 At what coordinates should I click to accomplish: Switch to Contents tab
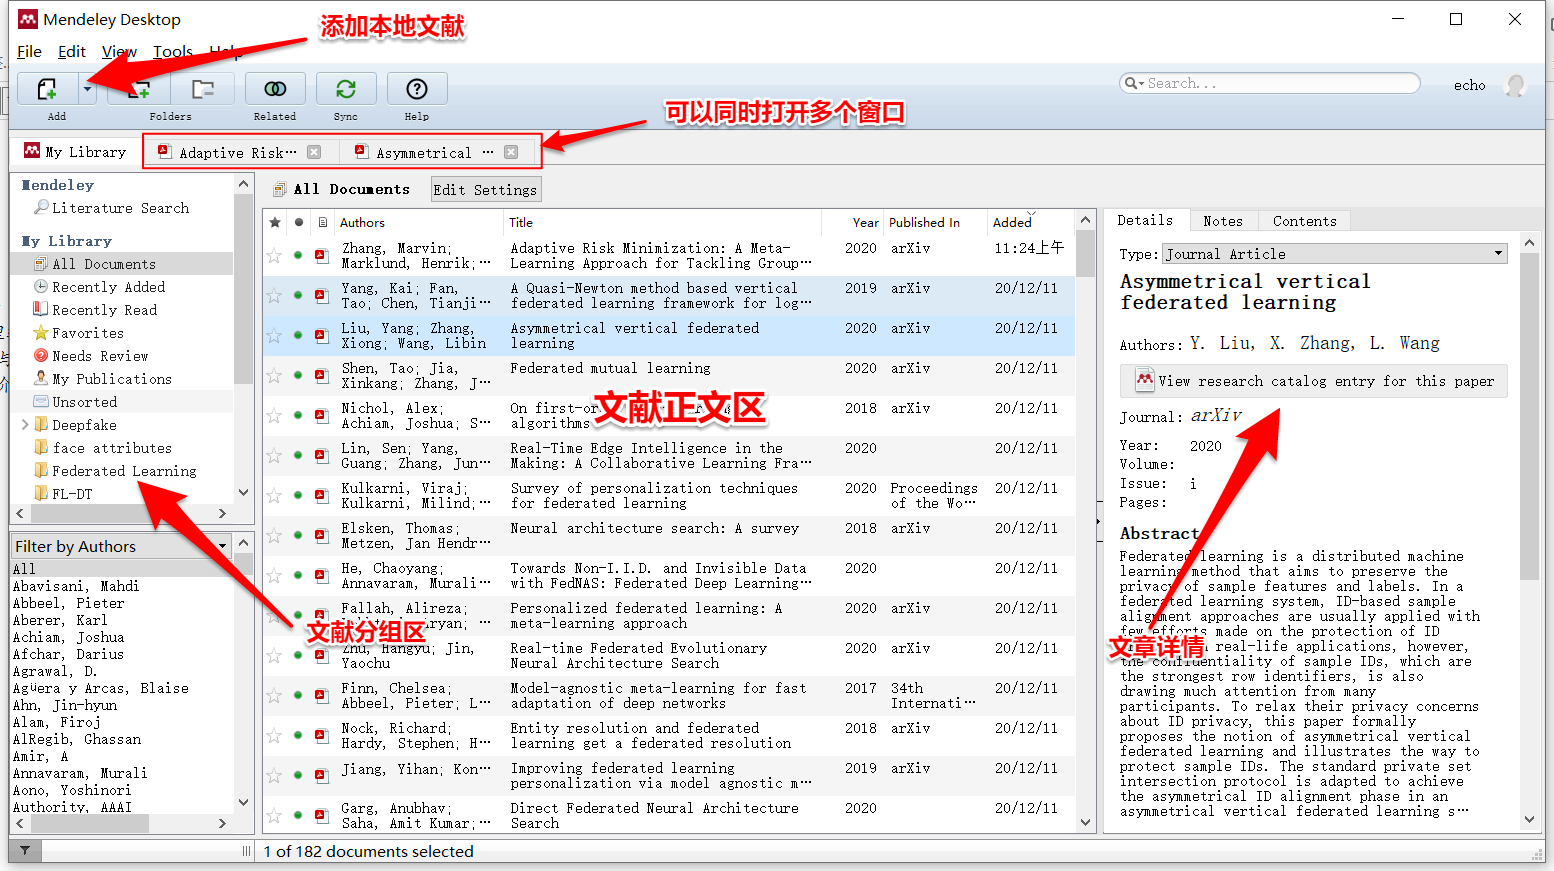[x=1304, y=221]
